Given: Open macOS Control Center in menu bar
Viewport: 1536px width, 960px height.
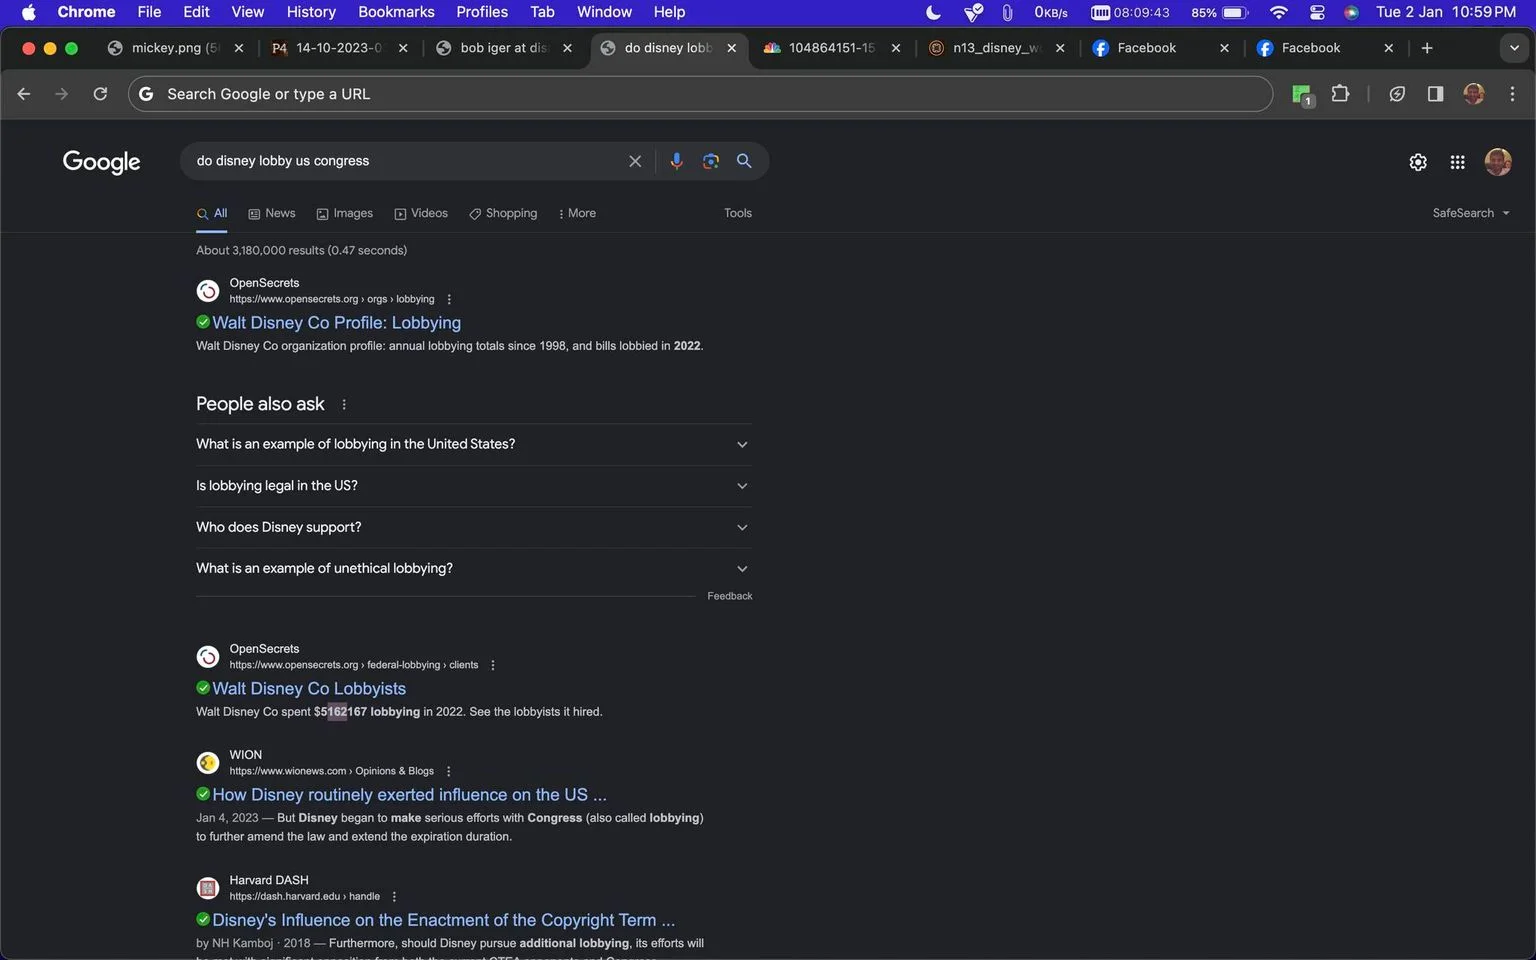Looking at the screenshot, I should click(x=1317, y=12).
